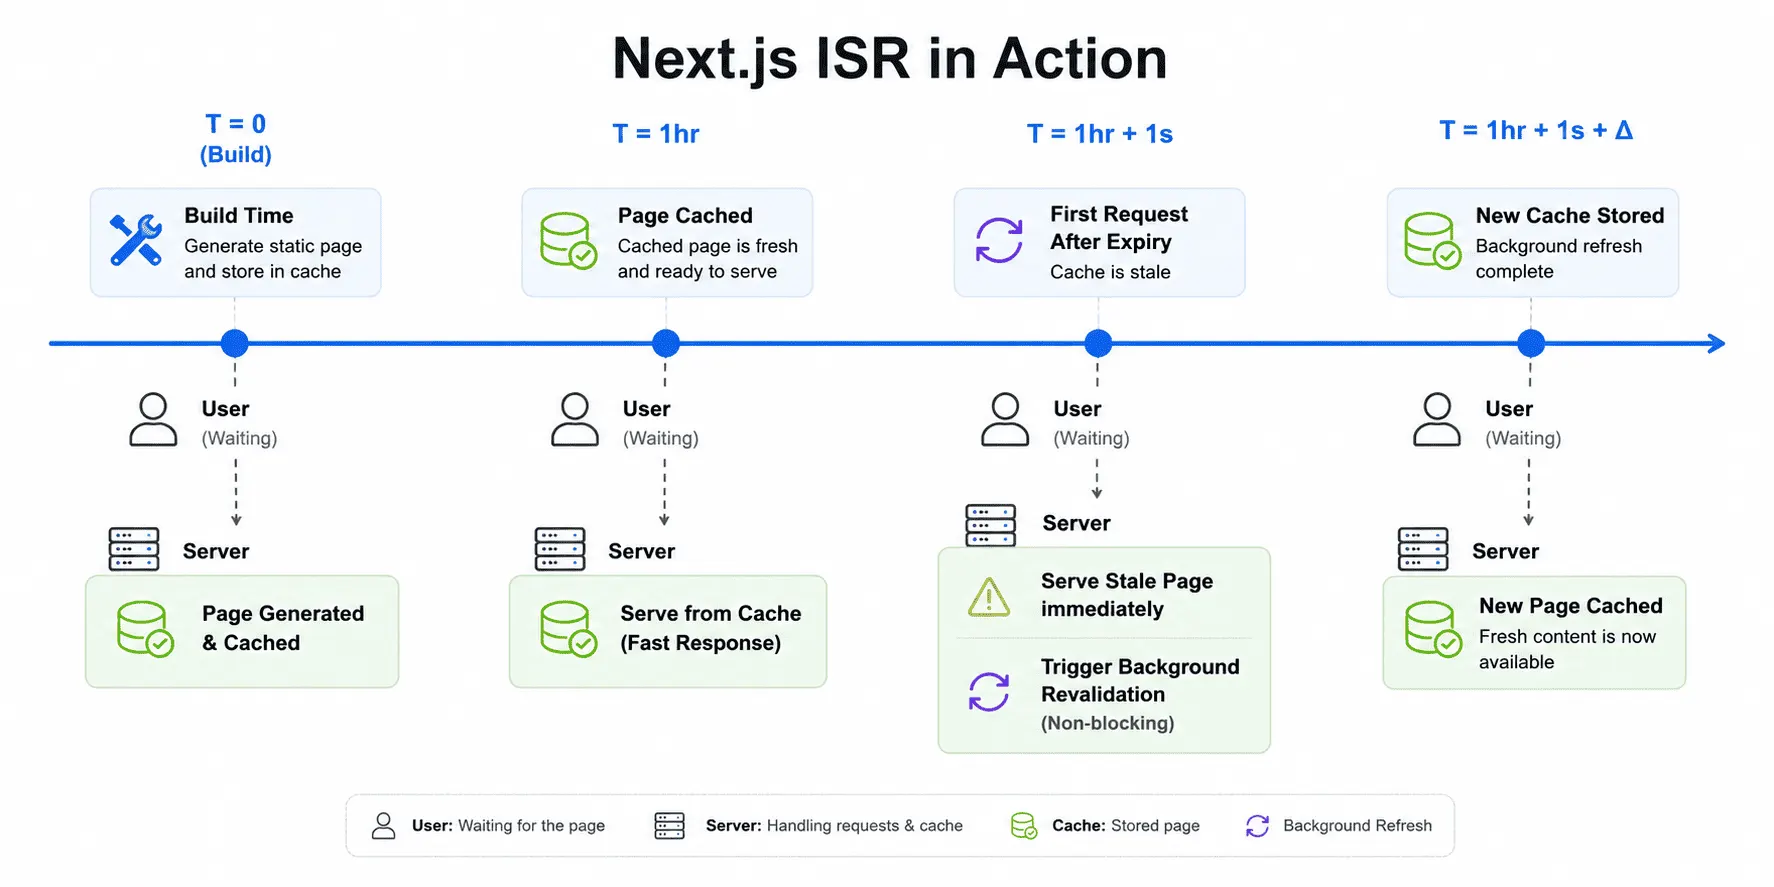
Task: Click the 'Cache is stale' text
Action: click(x=1110, y=272)
